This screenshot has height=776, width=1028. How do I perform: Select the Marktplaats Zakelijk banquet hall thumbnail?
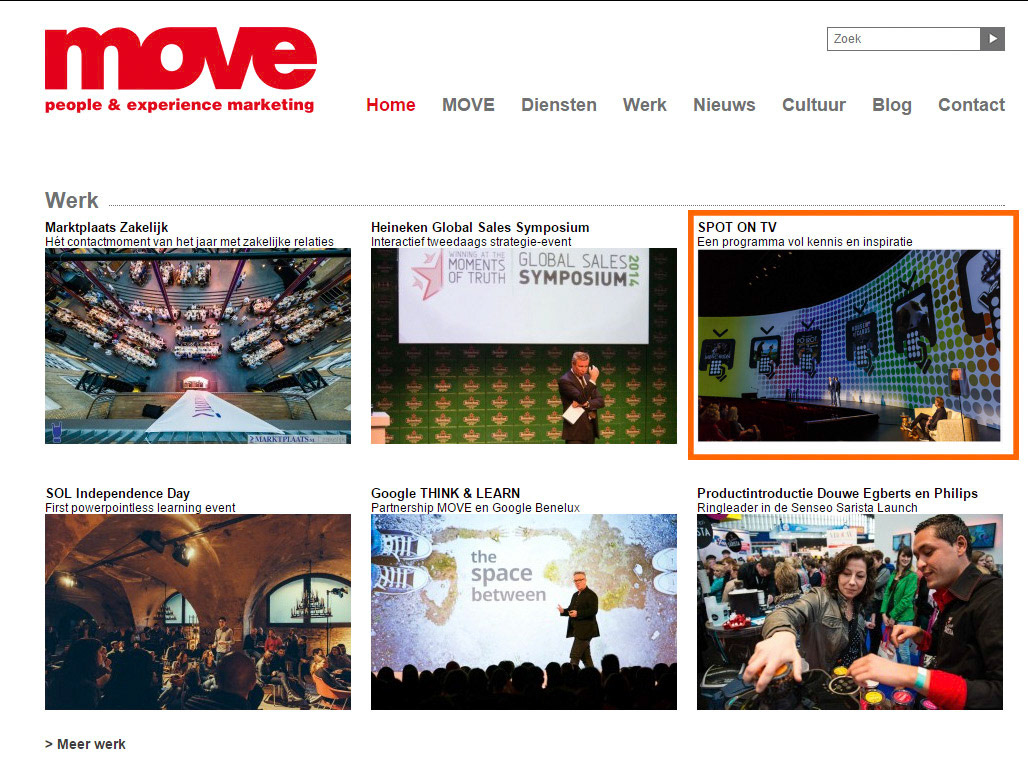click(x=198, y=346)
